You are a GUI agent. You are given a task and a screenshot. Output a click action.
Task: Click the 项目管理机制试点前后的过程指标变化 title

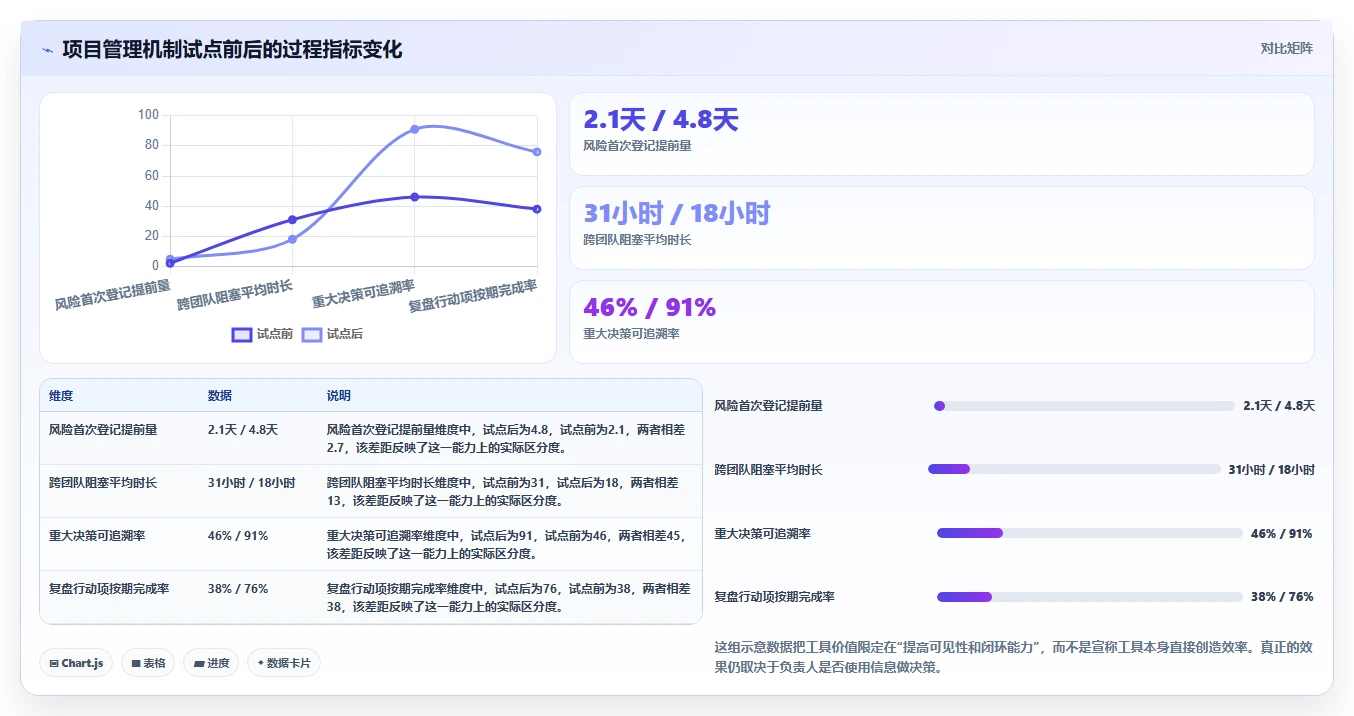pyautogui.click(x=232, y=49)
